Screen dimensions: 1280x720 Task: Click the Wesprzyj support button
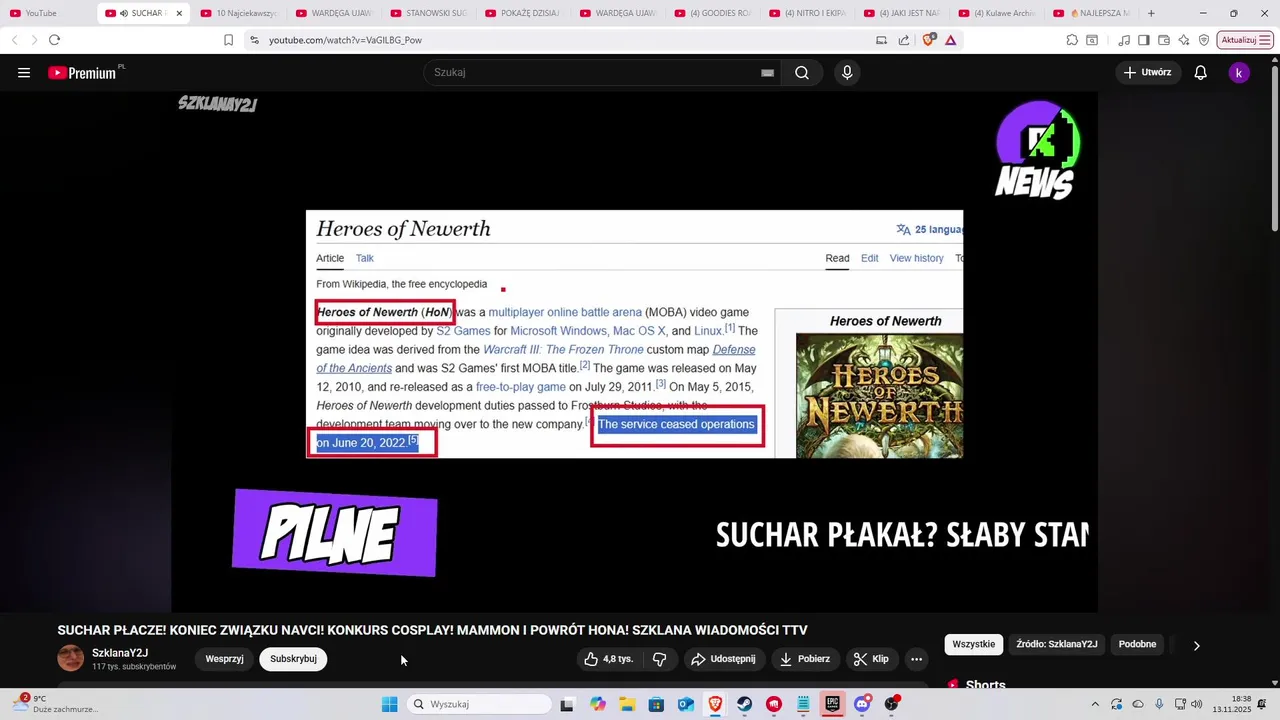pyautogui.click(x=224, y=659)
